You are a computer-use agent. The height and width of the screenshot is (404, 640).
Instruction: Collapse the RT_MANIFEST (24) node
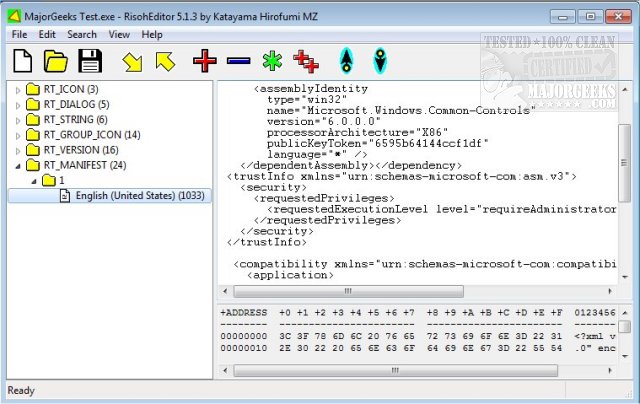pyautogui.click(x=17, y=165)
